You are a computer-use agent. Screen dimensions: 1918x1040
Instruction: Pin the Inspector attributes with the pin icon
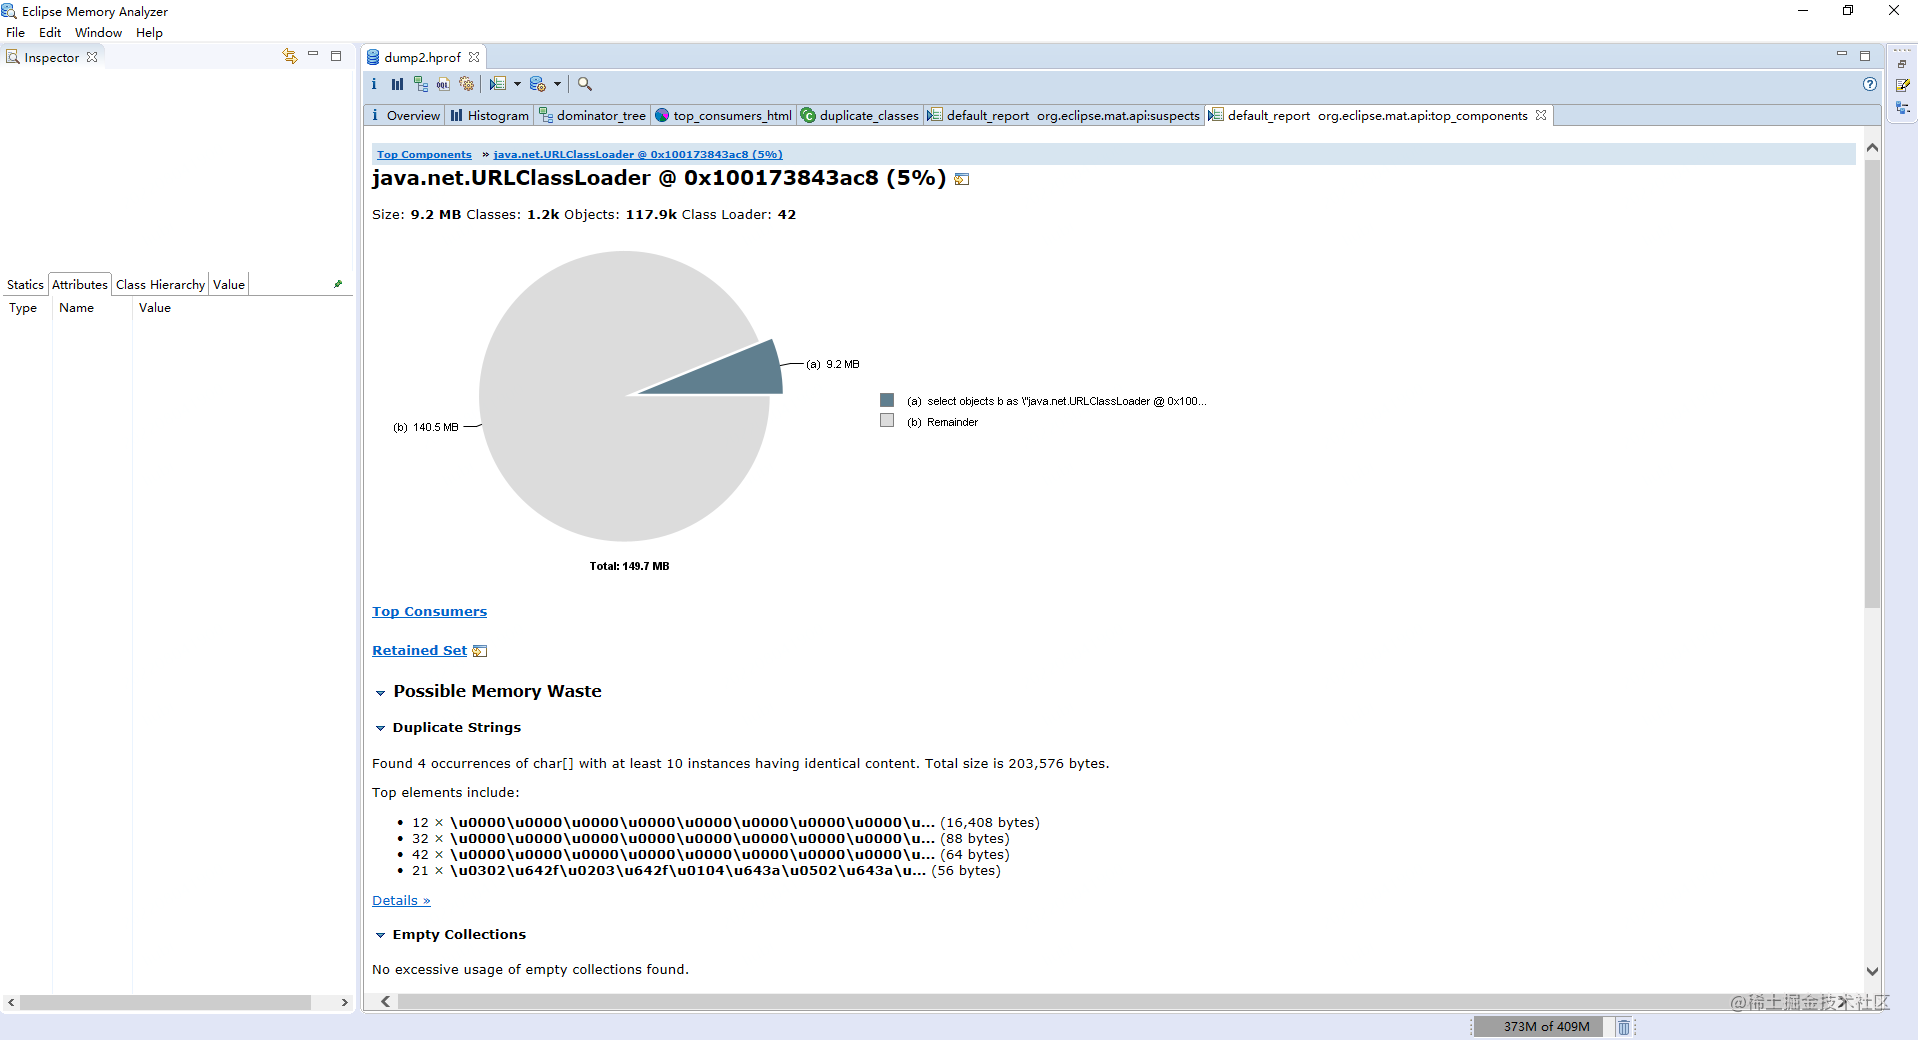click(338, 284)
